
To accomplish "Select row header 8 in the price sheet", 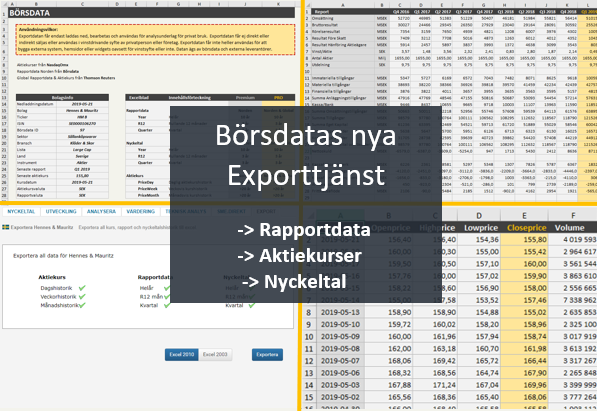I will tap(309, 312).
